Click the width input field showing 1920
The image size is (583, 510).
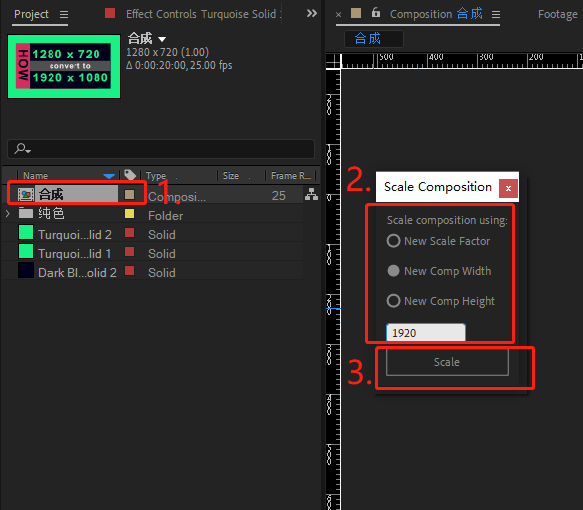coord(426,332)
